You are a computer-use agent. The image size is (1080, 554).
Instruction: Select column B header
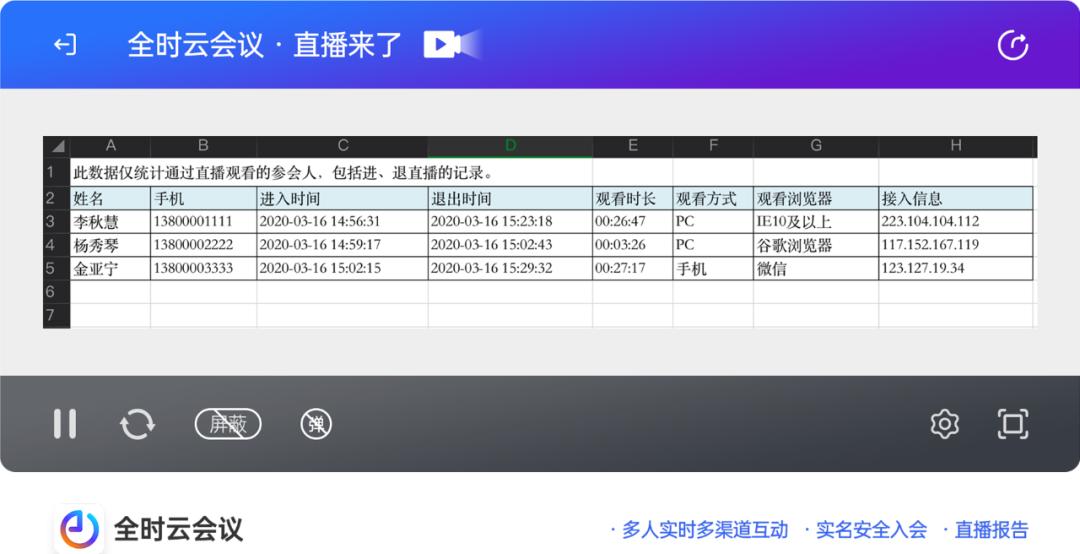pos(203,146)
